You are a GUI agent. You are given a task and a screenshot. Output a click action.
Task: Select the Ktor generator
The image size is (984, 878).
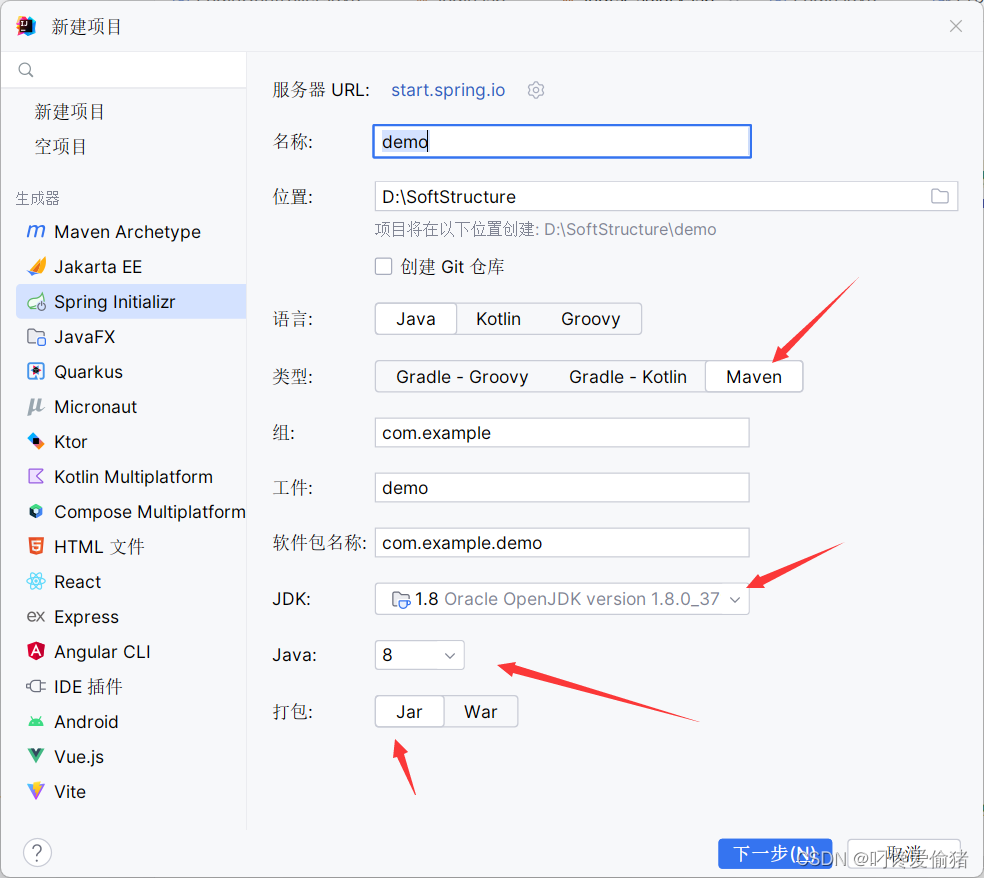(x=70, y=441)
